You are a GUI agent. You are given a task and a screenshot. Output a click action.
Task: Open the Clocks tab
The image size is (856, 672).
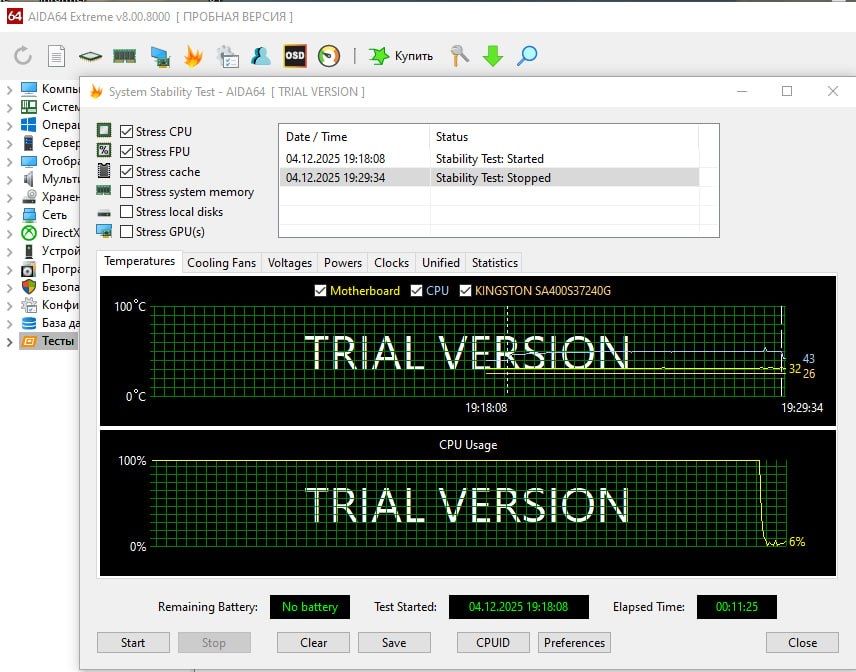pyautogui.click(x=391, y=263)
